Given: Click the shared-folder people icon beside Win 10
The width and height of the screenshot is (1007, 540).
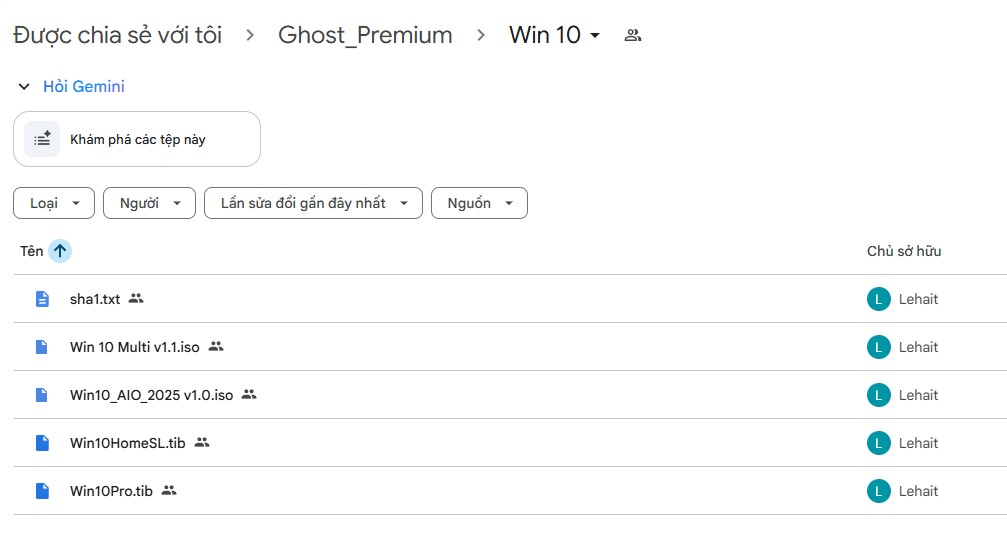Looking at the screenshot, I should 632,35.
